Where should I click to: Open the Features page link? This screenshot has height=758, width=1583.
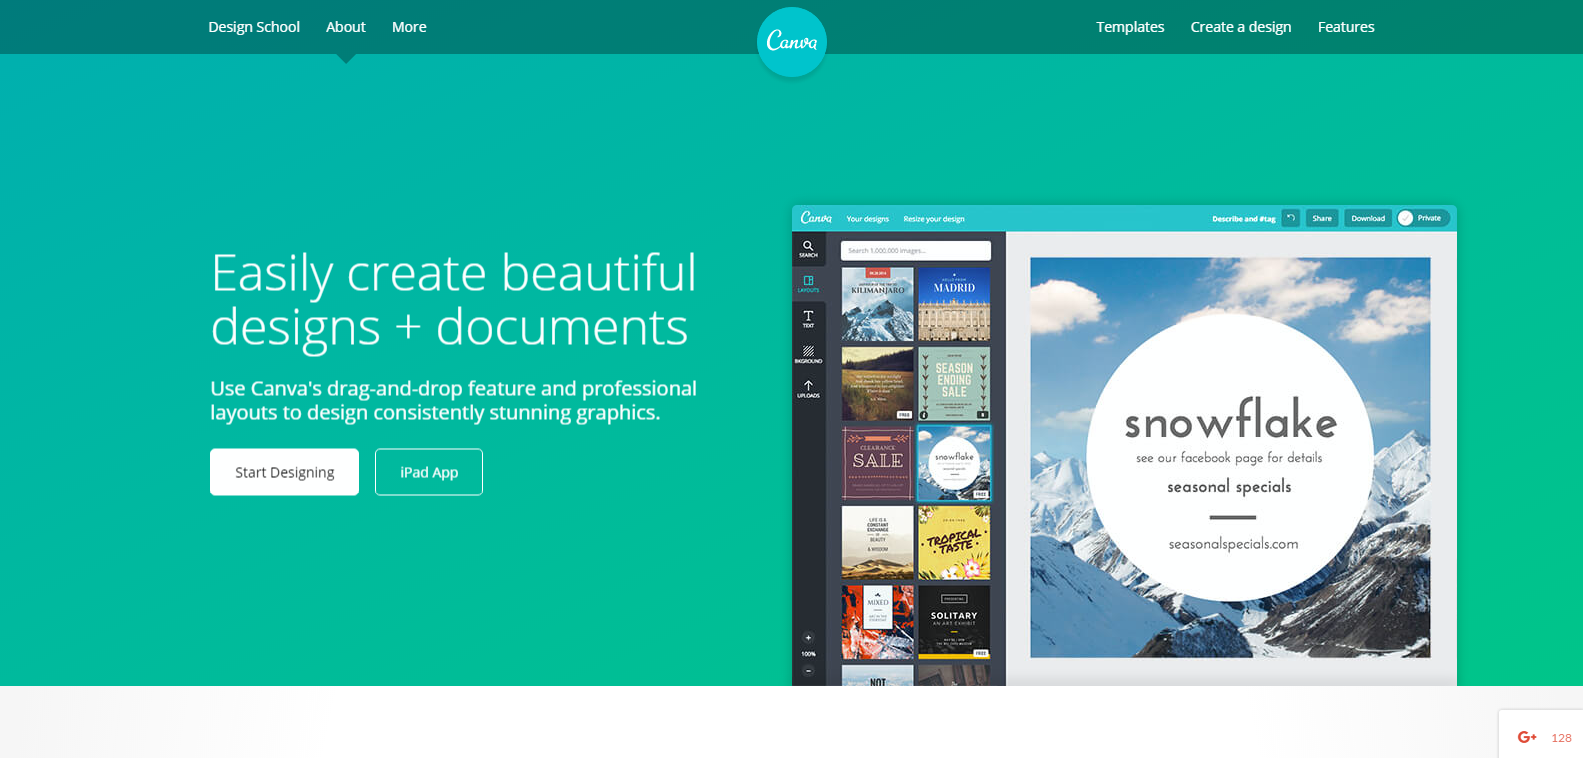(1346, 27)
